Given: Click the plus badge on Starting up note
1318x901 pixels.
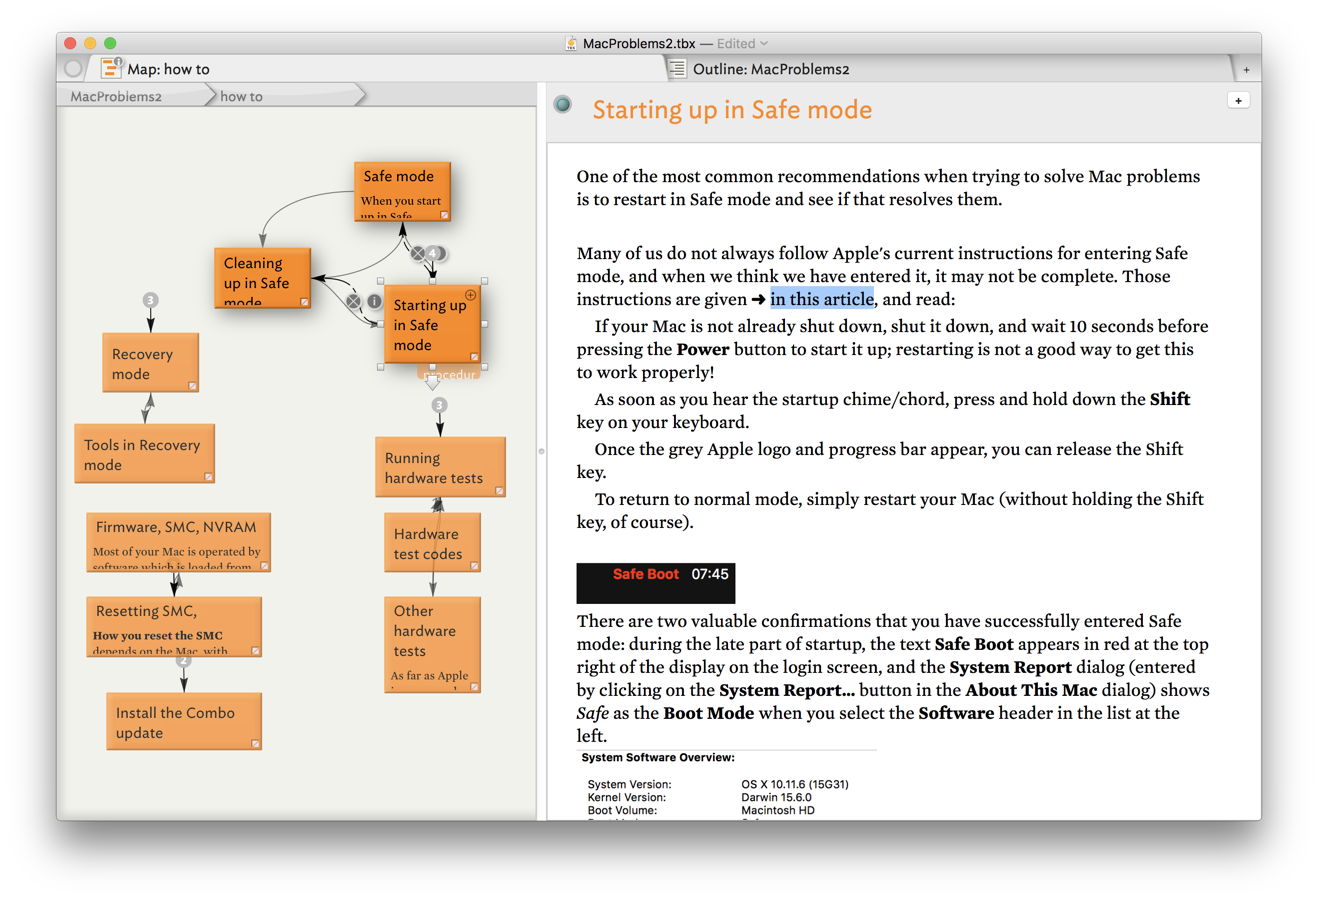Looking at the screenshot, I should coord(470,295).
